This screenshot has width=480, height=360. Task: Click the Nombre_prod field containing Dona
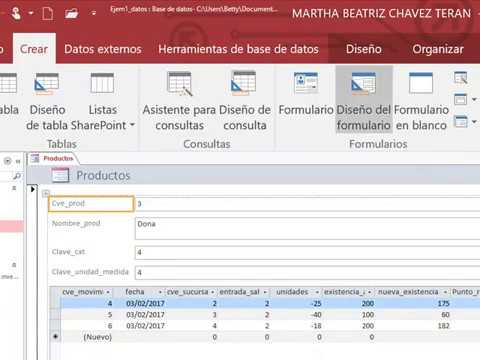coord(307,228)
